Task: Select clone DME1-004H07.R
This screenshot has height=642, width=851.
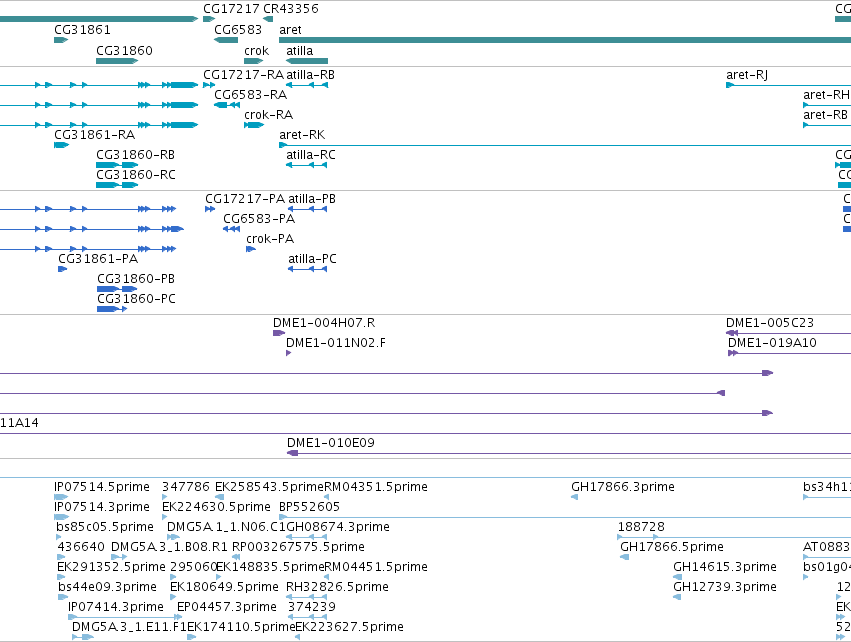Action: [279, 333]
